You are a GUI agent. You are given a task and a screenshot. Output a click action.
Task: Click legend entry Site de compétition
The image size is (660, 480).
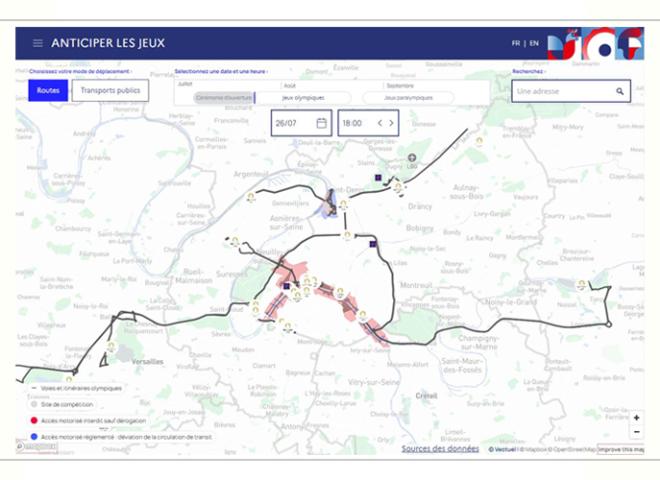coord(62,404)
